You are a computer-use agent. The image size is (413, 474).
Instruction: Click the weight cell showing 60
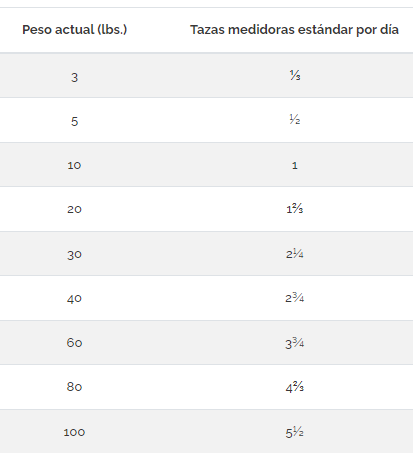click(x=74, y=343)
